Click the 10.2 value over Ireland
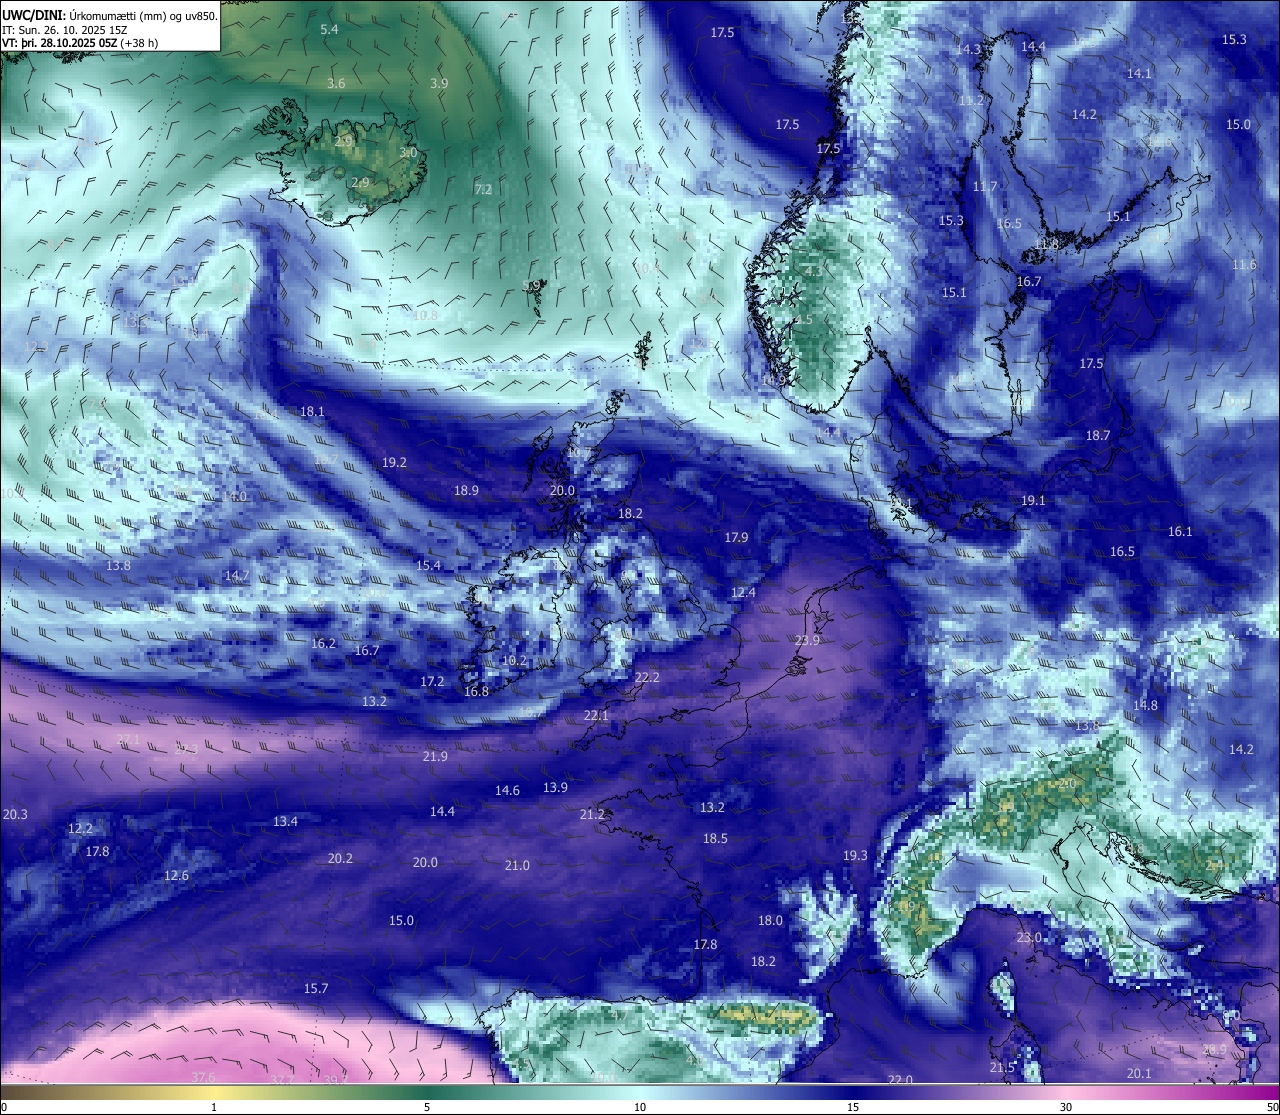Viewport: 1280px width, 1115px height. click(514, 661)
